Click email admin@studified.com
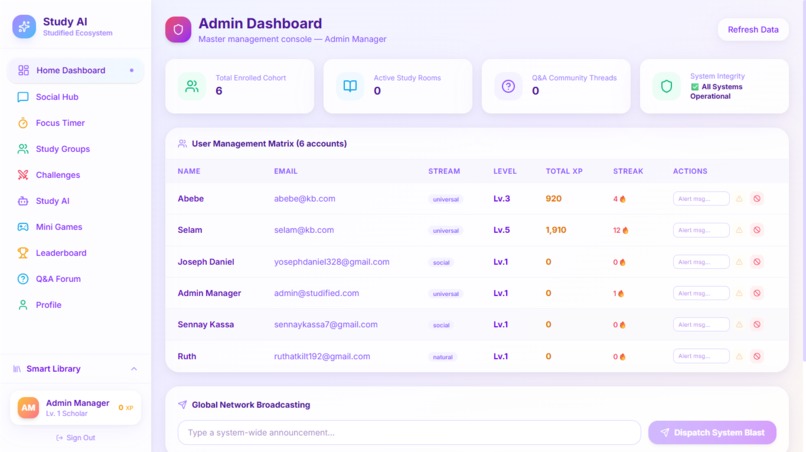 click(x=317, y=293)
